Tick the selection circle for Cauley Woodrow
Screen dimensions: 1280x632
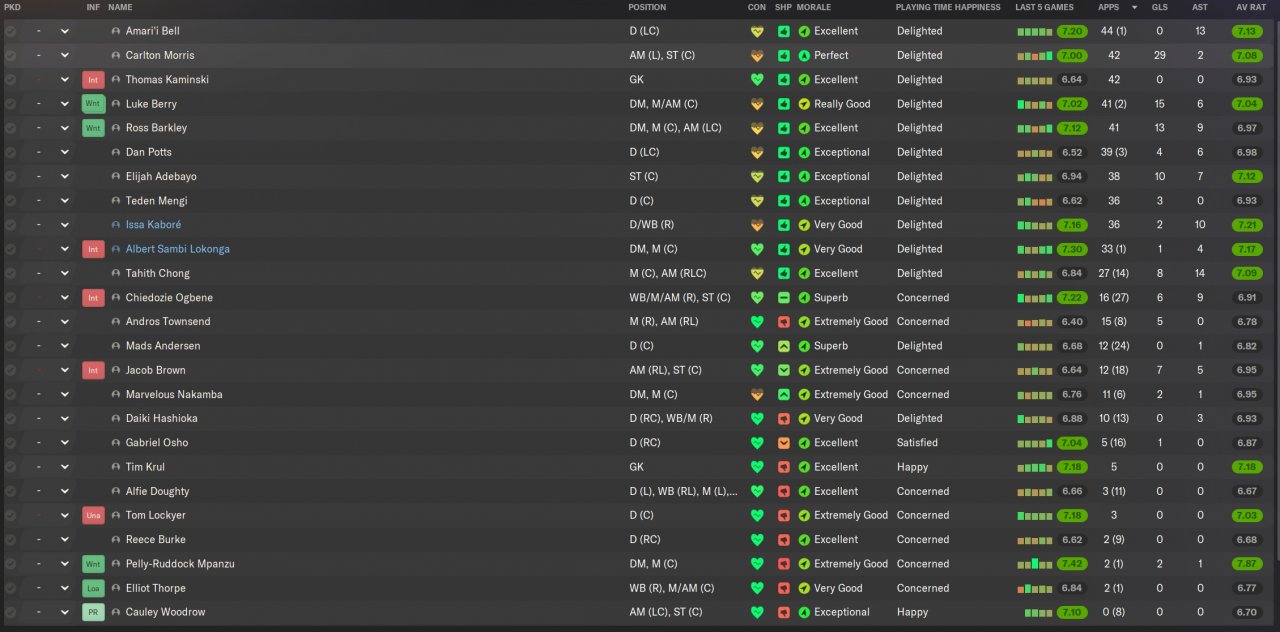click(x=10, y=612)
